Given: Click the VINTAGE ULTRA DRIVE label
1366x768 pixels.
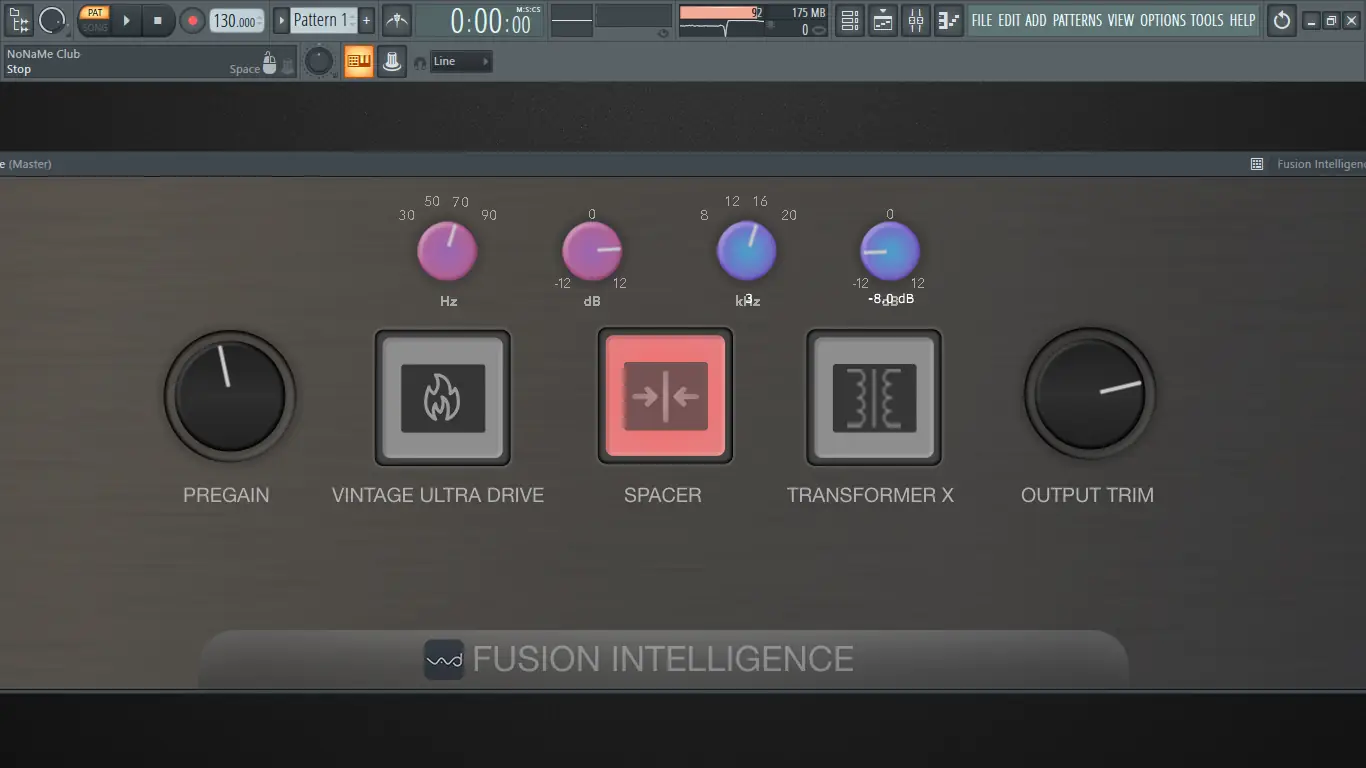Looking at the screenshot, I should click(x=438, y=495).
